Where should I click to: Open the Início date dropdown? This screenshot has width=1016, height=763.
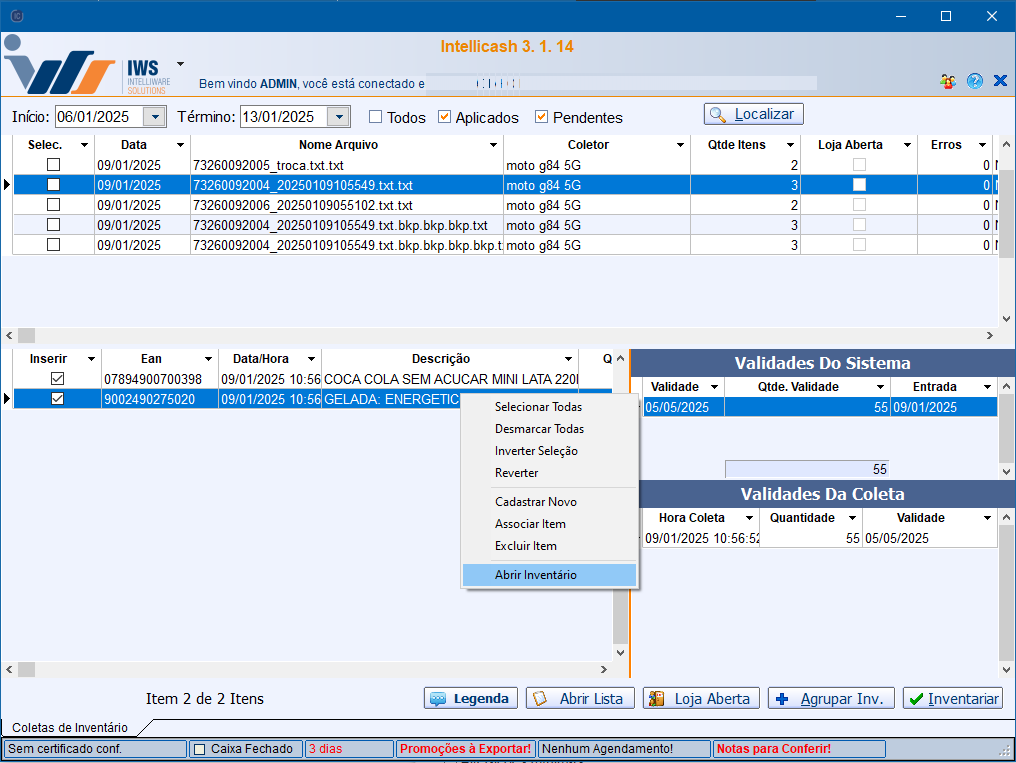tap(154, 117)
